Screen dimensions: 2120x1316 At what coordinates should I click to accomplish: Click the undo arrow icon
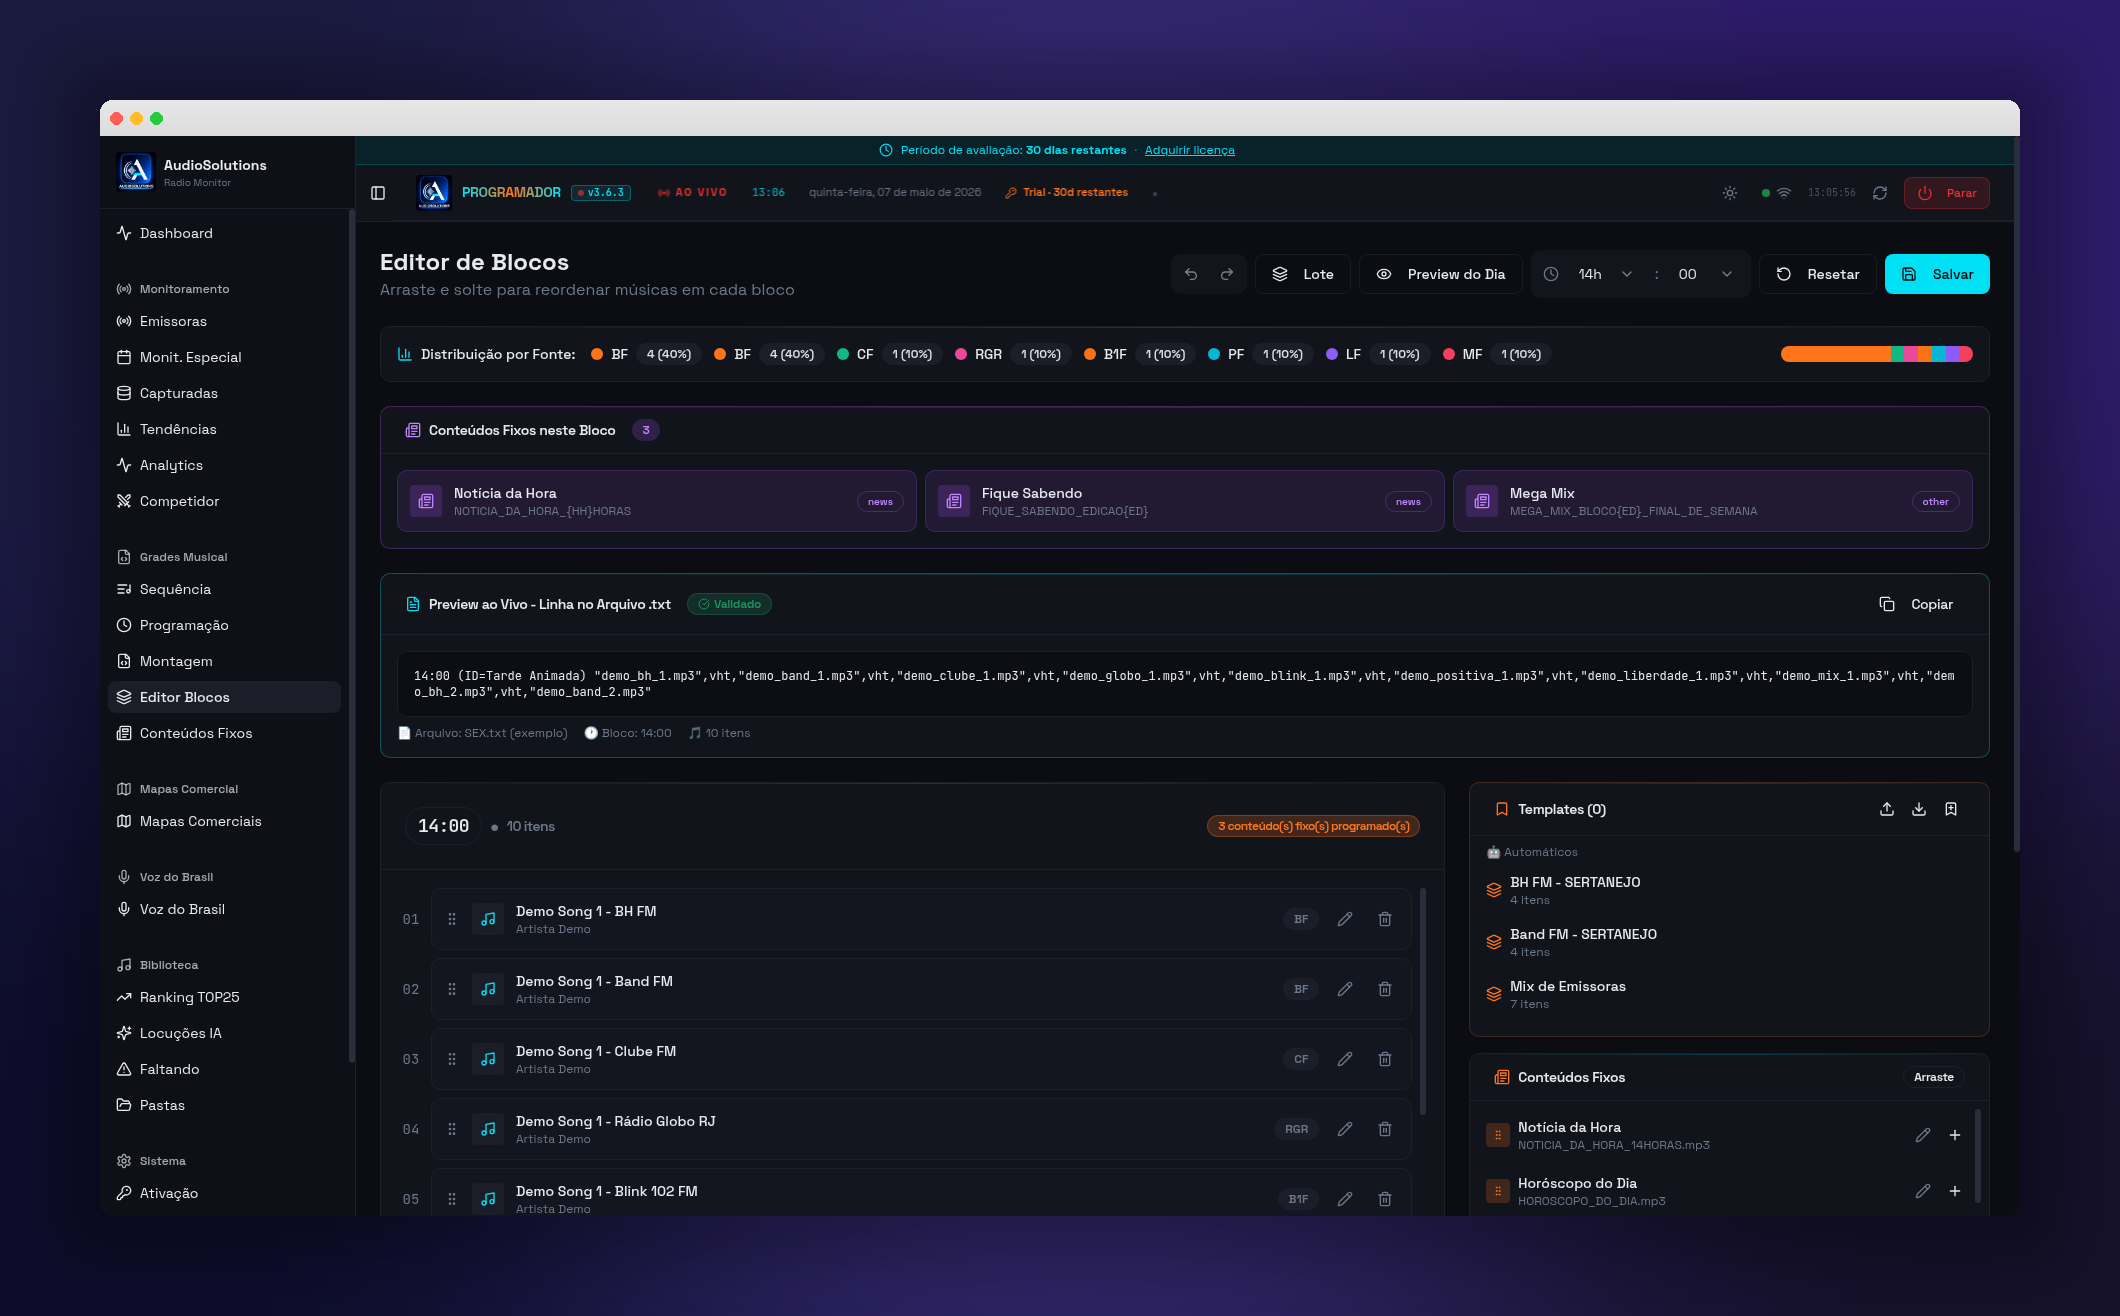tap(1191, 274)
